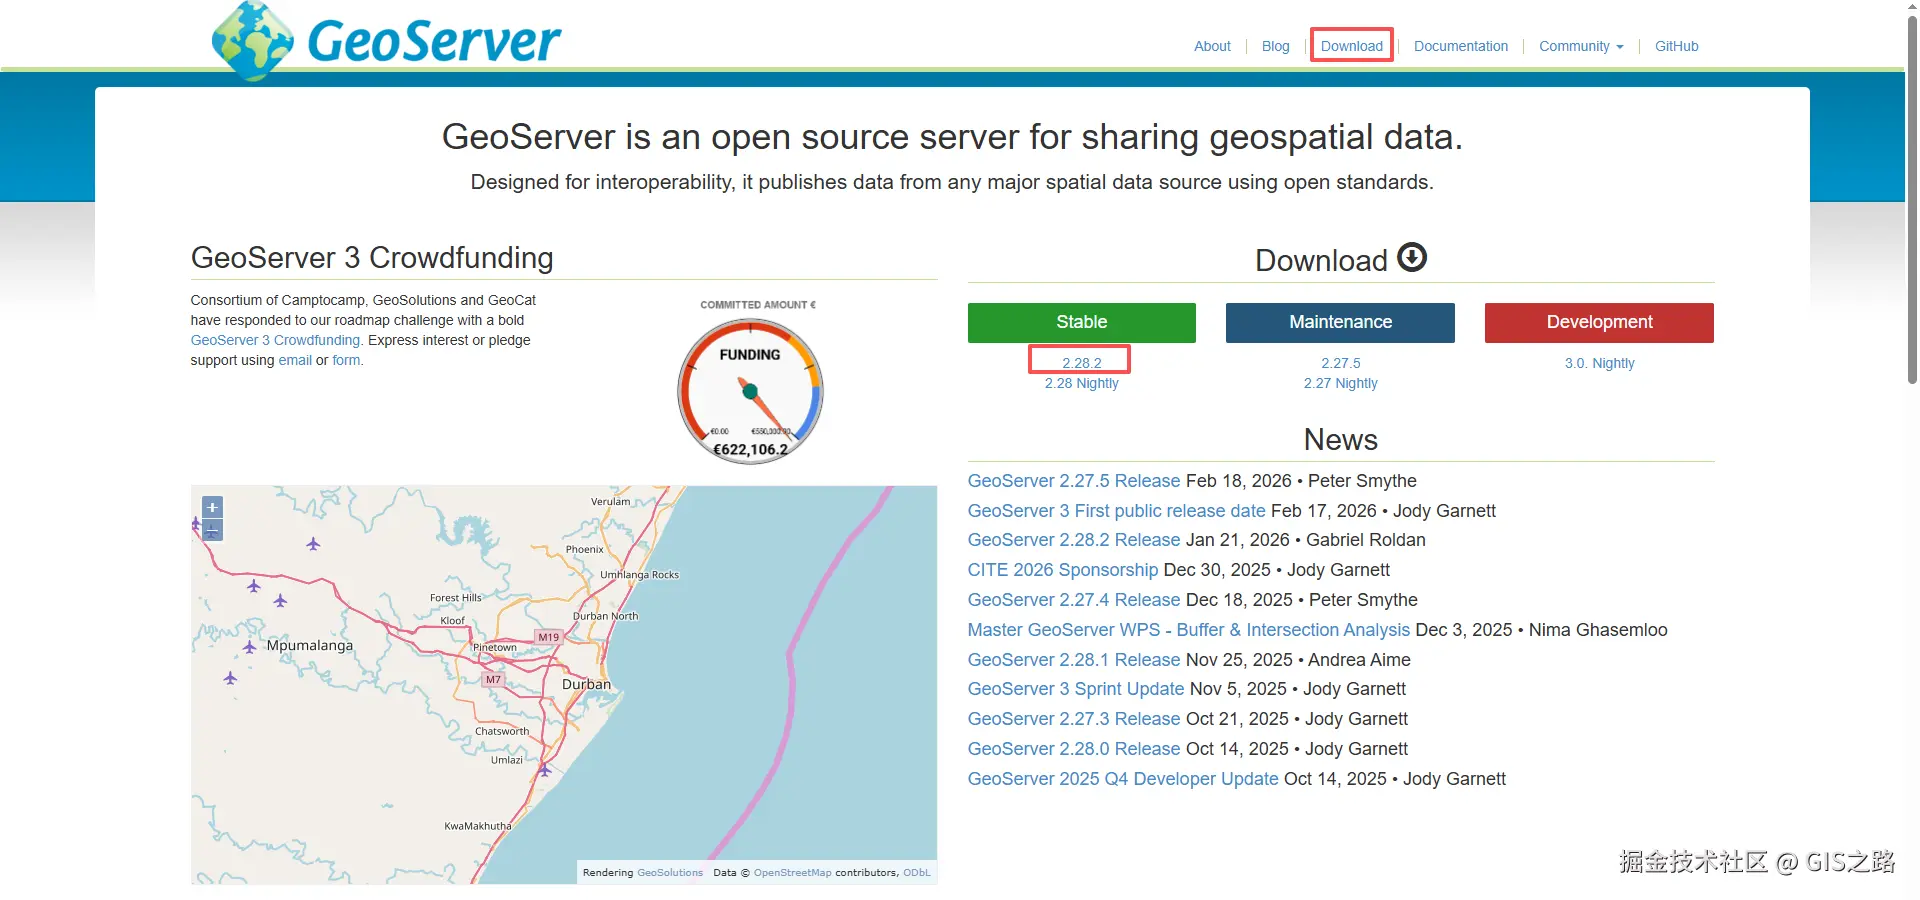Open Master GeoServer WPS Buffer & Intersection post
Viewport: 1920px width, 900px height.
pyautogui.click(x=1189, y=630)
